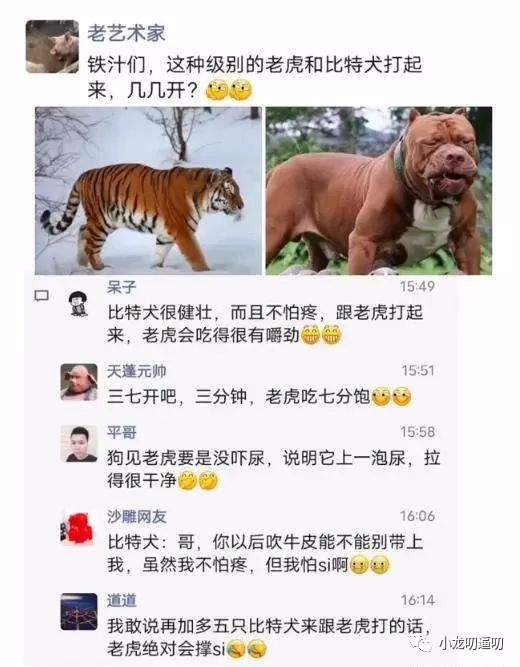Open the 老艺术家 username link
520x667 pixels.
126,33
